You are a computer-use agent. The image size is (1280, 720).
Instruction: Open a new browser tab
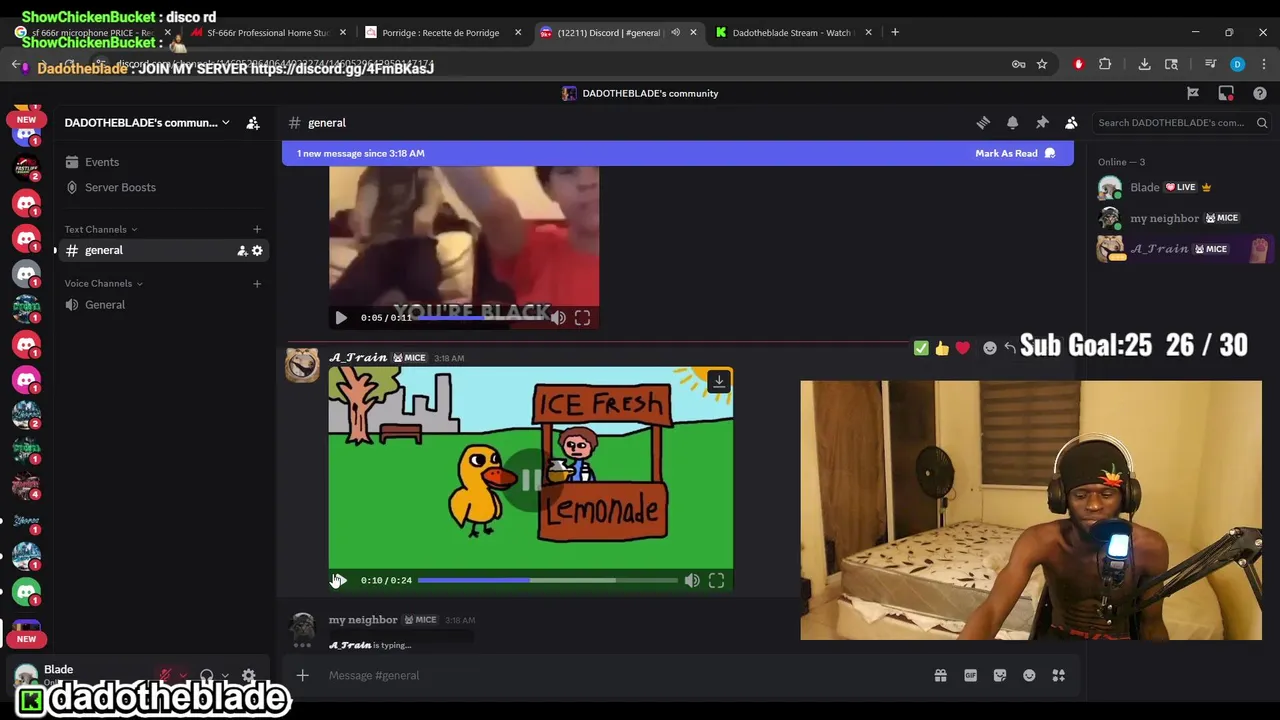(895, 32)
